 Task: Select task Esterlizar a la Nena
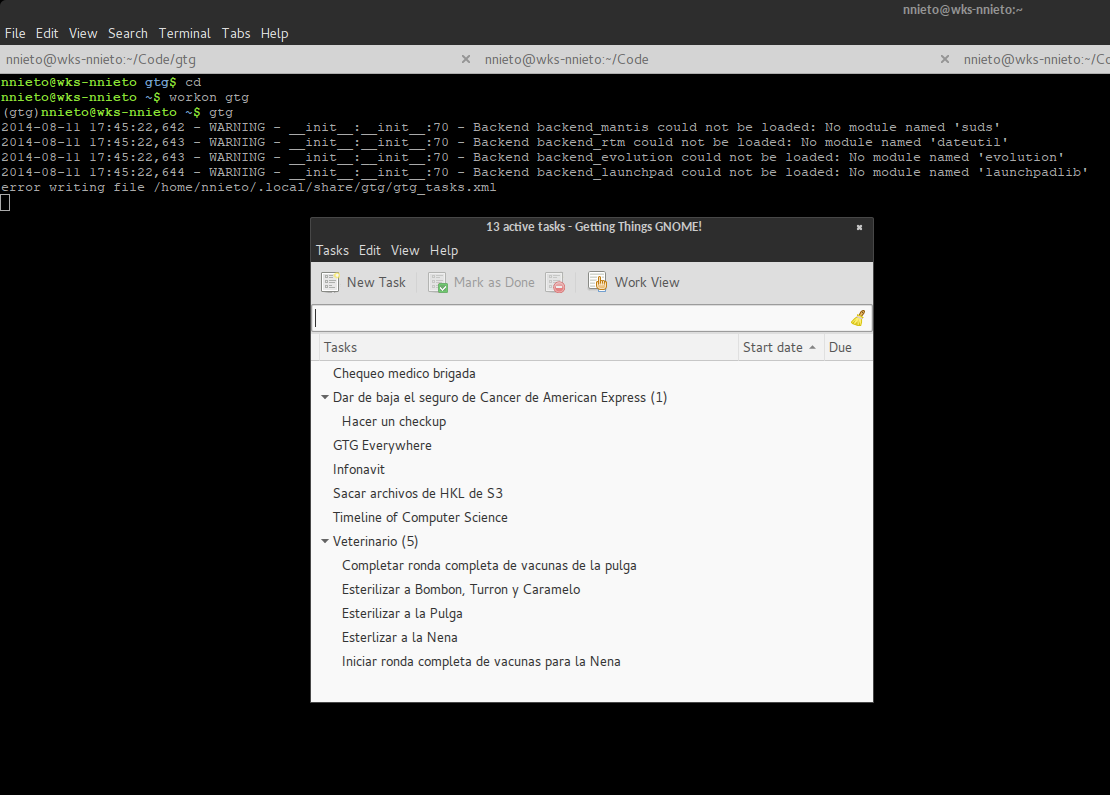tap(399, 638)
